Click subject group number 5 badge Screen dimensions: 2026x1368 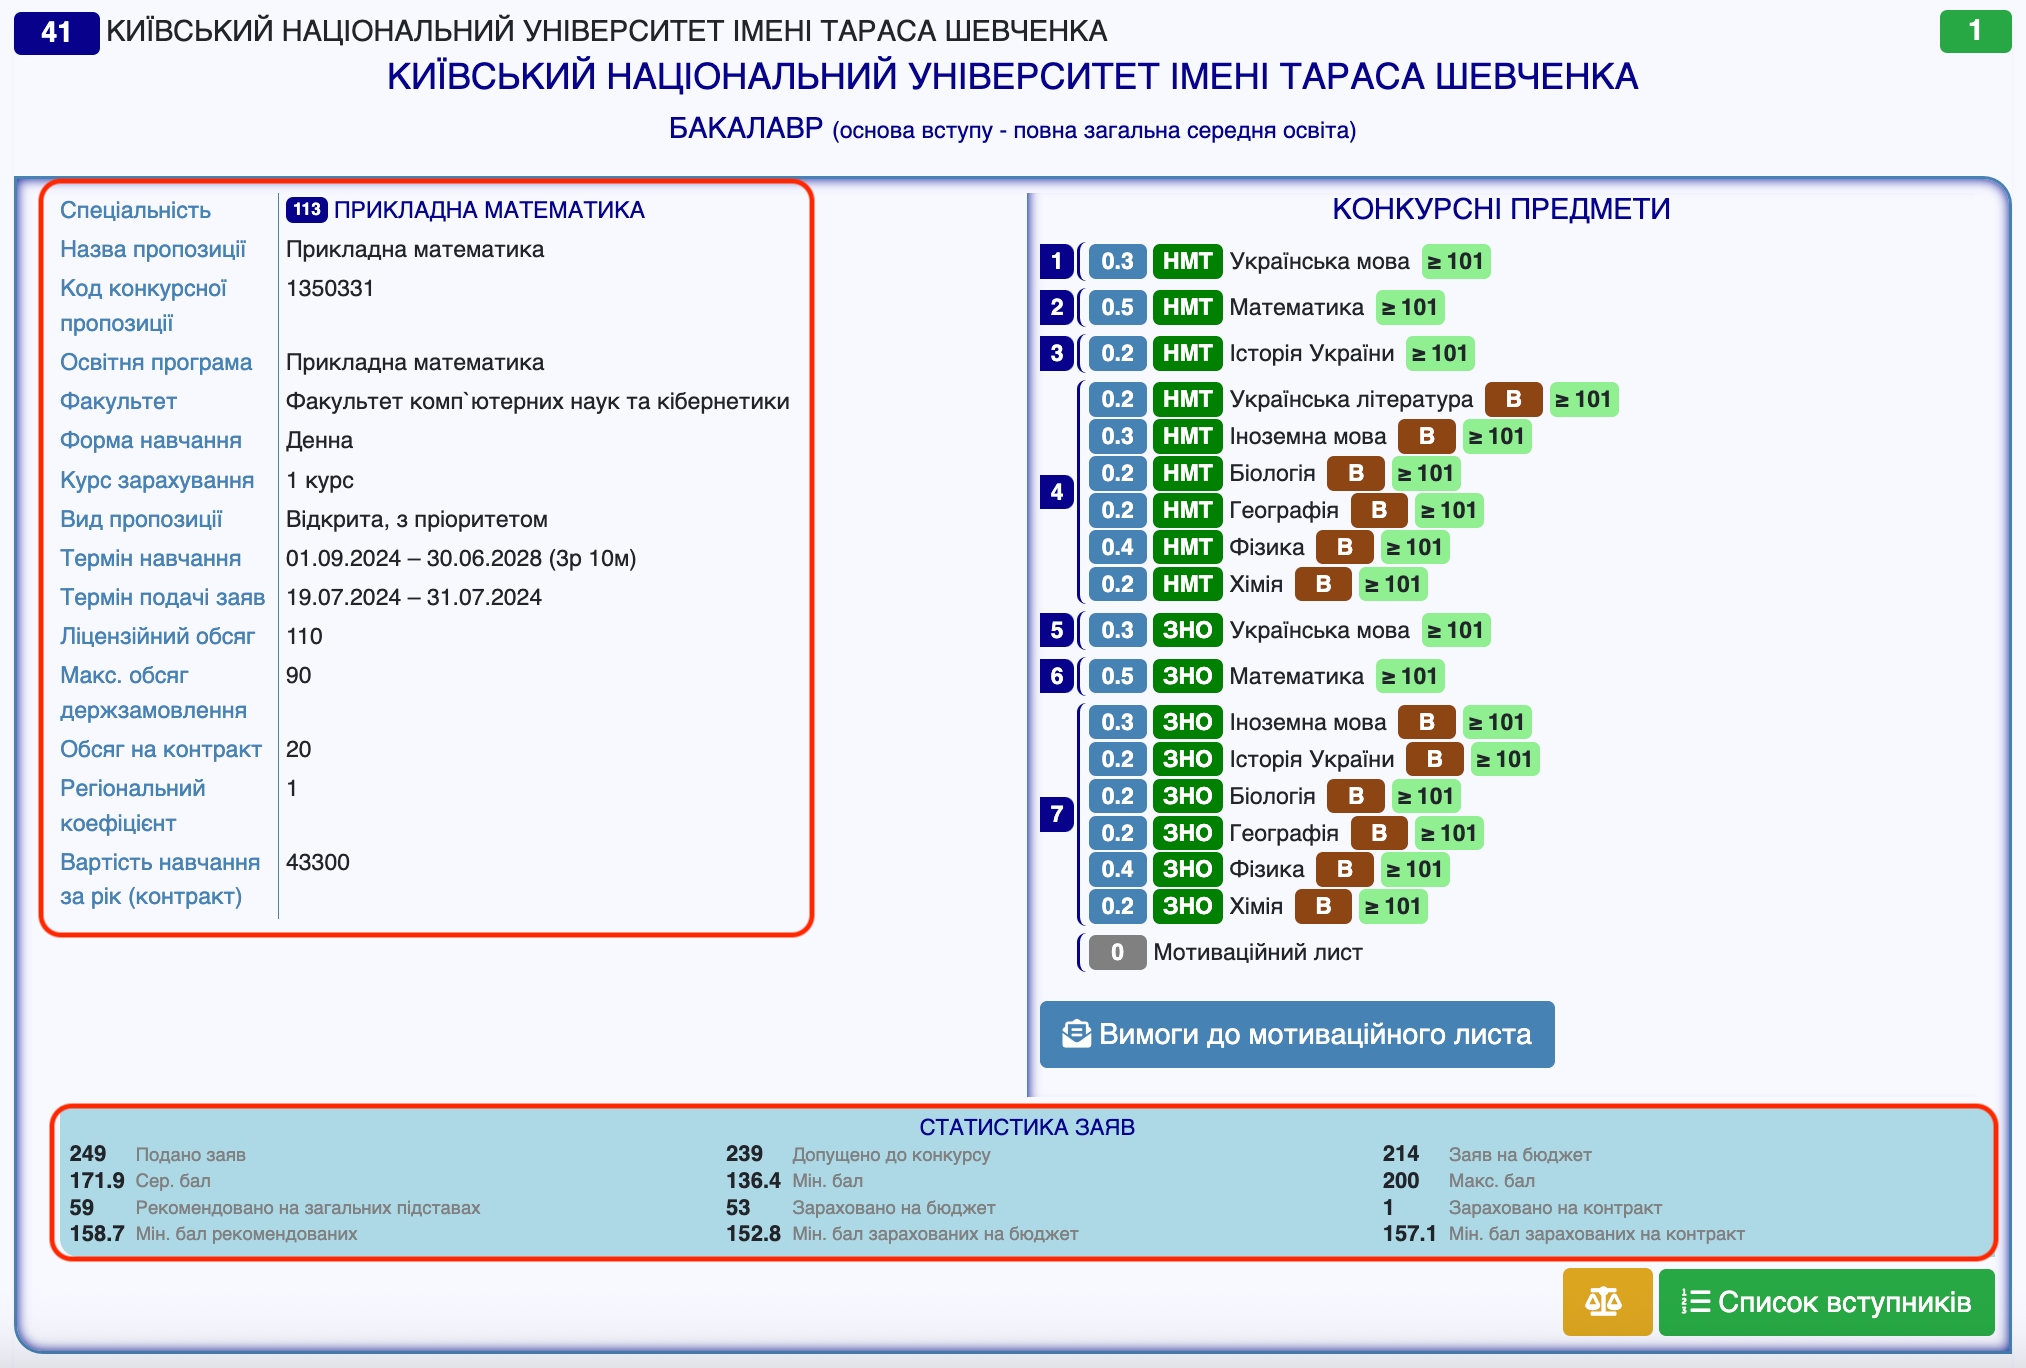(x=1056, y=630)
